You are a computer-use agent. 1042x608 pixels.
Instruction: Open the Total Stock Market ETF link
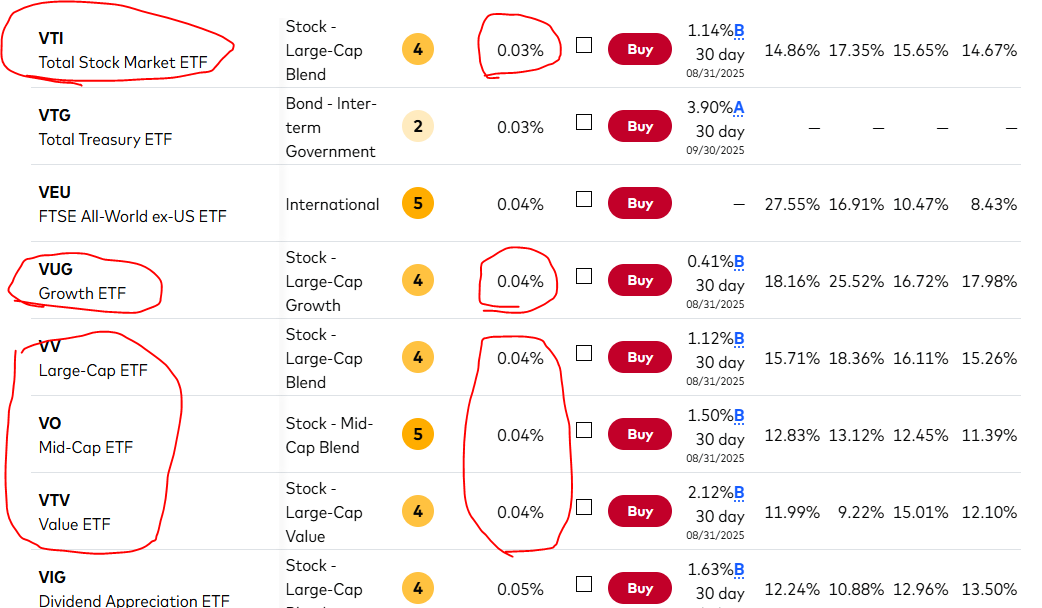(x=123, y=62)
